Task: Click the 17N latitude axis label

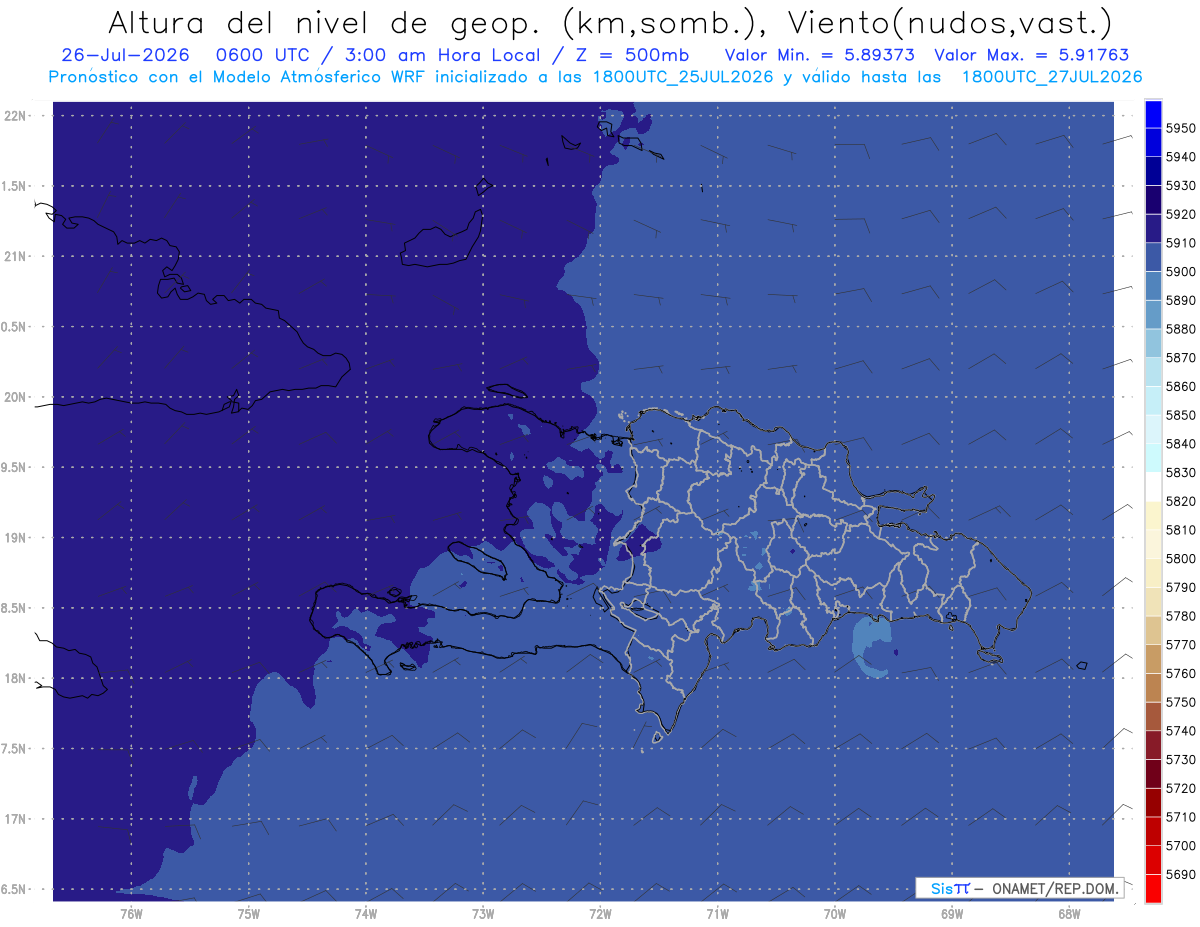Action: point(15,819)
